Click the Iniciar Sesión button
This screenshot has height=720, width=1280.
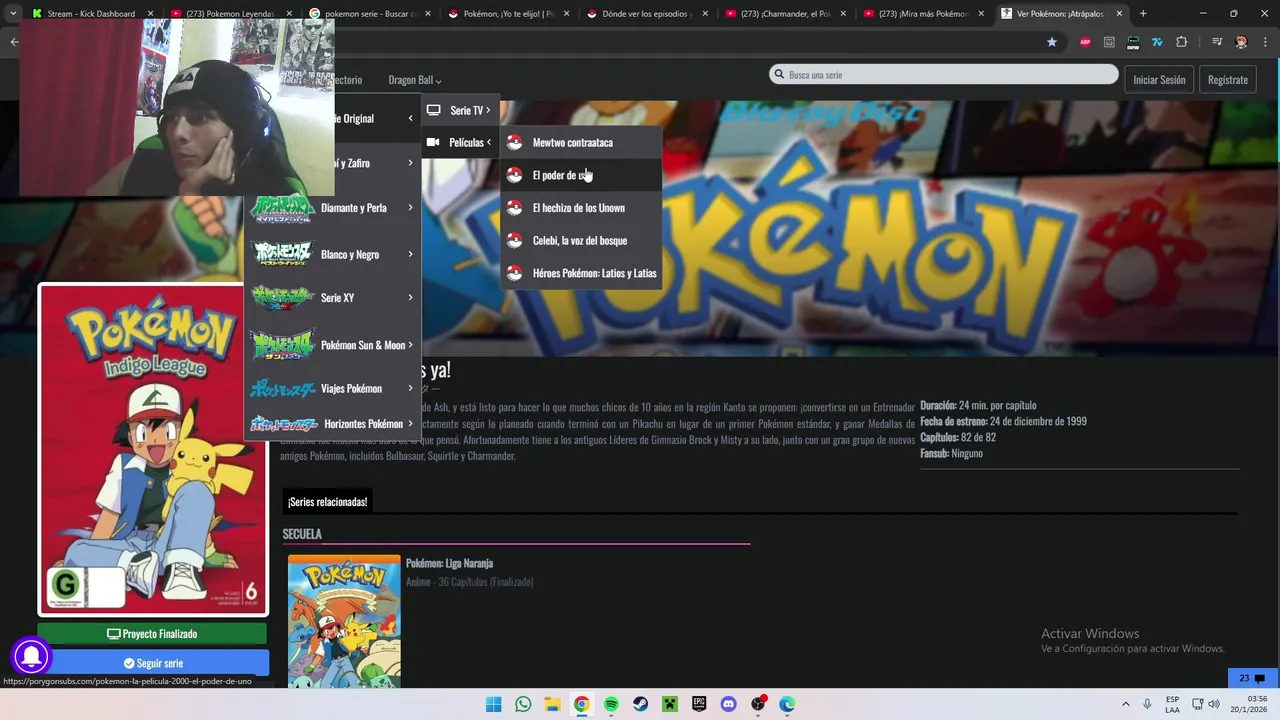pos(1159,80)
